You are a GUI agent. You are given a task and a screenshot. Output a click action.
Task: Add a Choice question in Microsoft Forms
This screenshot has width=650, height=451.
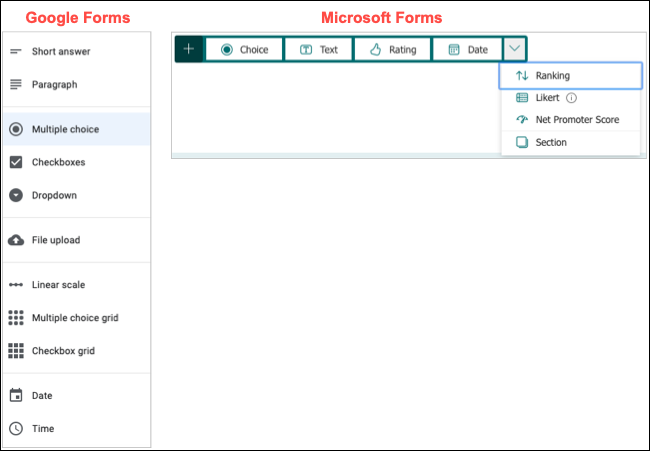pos(244,49)
